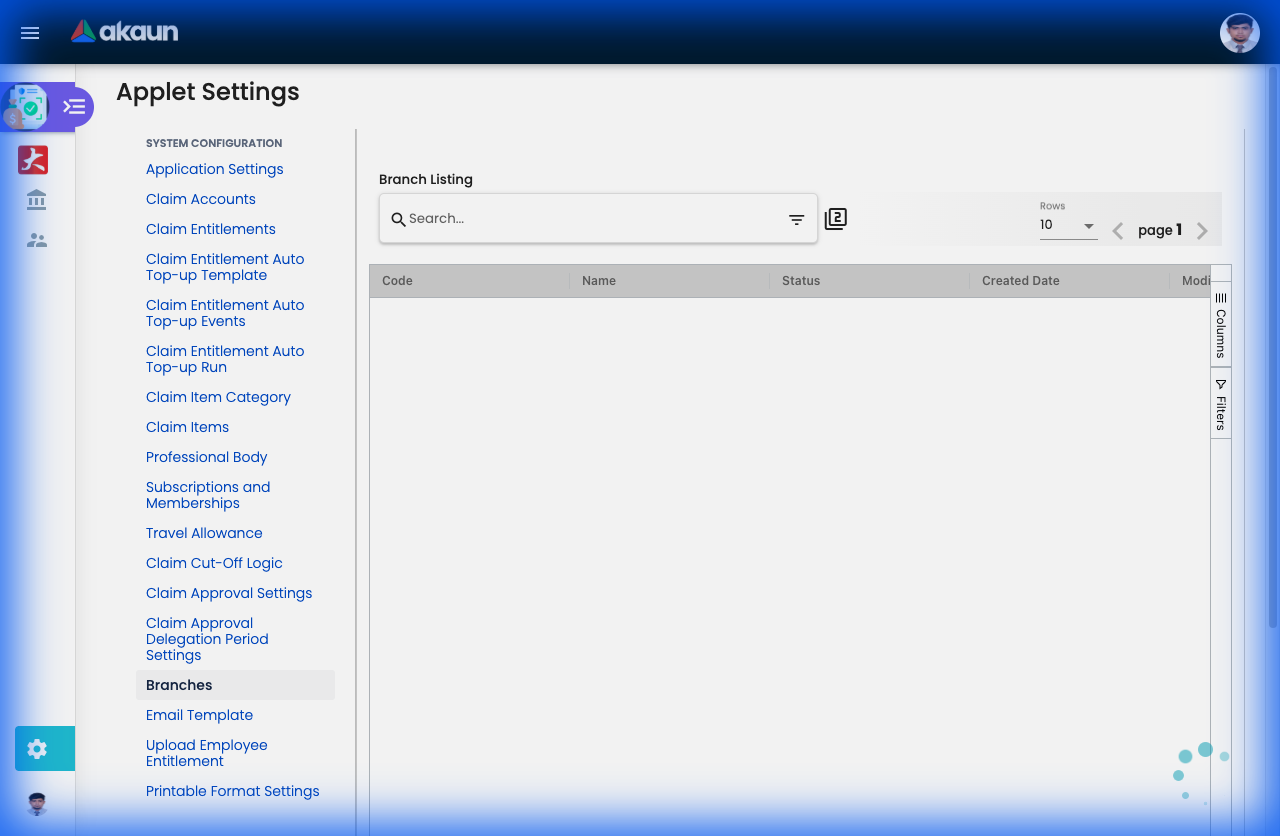Select the institution icon in the left dock
The height and width of the screenshot is (836, 1280).
(x=35, y=200)
